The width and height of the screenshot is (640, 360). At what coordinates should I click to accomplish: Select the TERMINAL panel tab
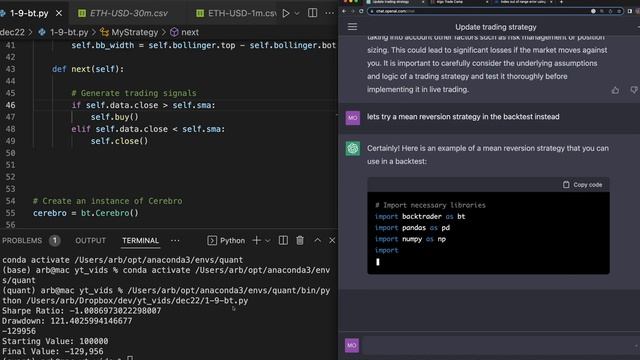[140, 241]
